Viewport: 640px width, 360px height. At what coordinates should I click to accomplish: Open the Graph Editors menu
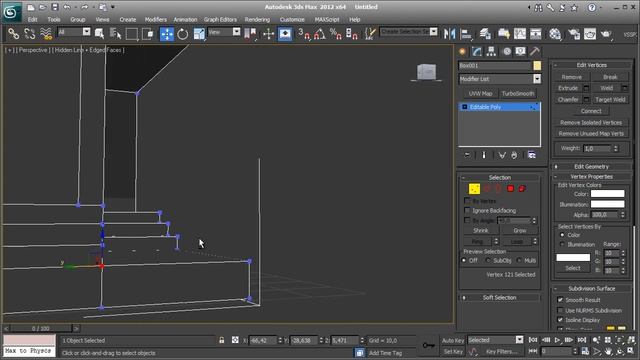220,20
